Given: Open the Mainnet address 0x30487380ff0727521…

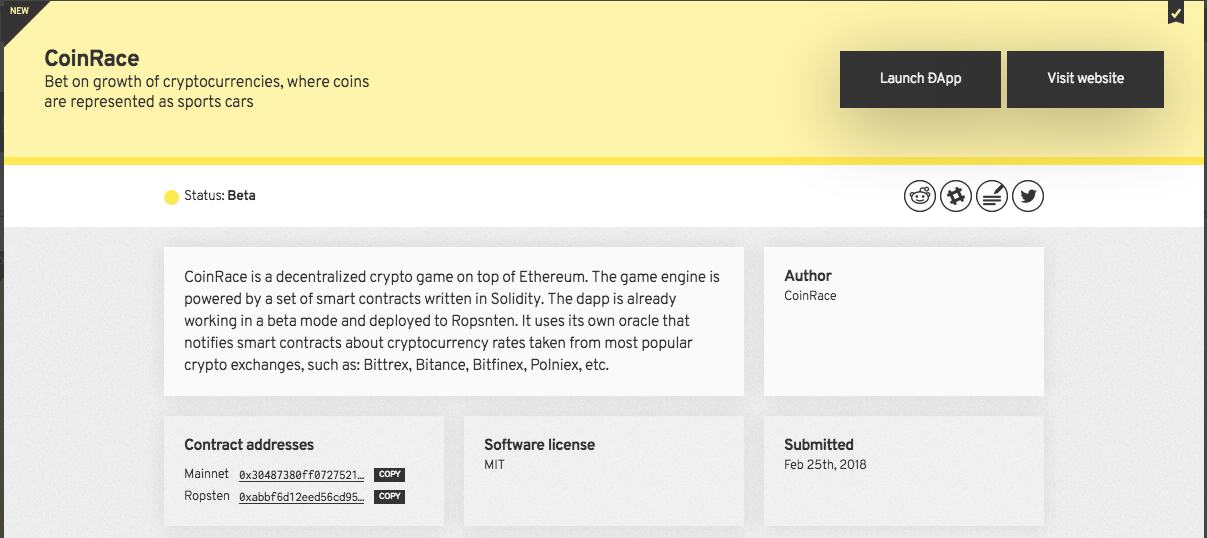Looking at the screenshot, I should (302, 475).
